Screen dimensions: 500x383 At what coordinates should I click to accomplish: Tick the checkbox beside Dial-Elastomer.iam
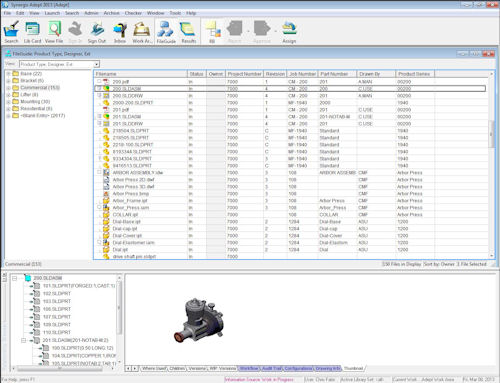pyautogui.click(x=99, y=242)
